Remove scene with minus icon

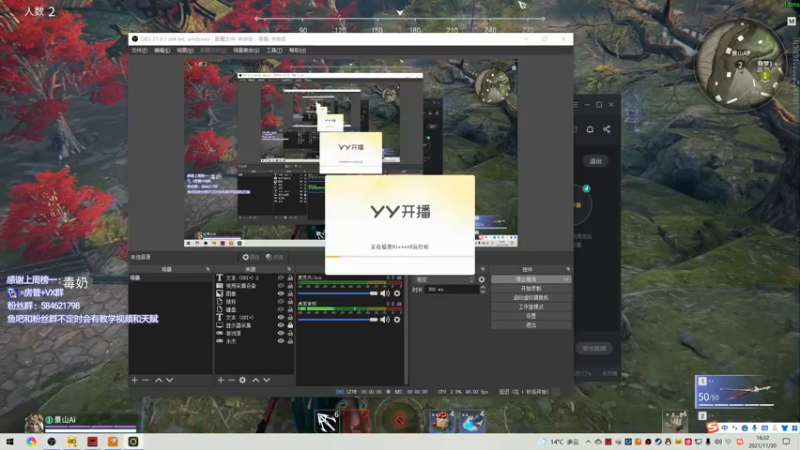[x=145, y=380]
